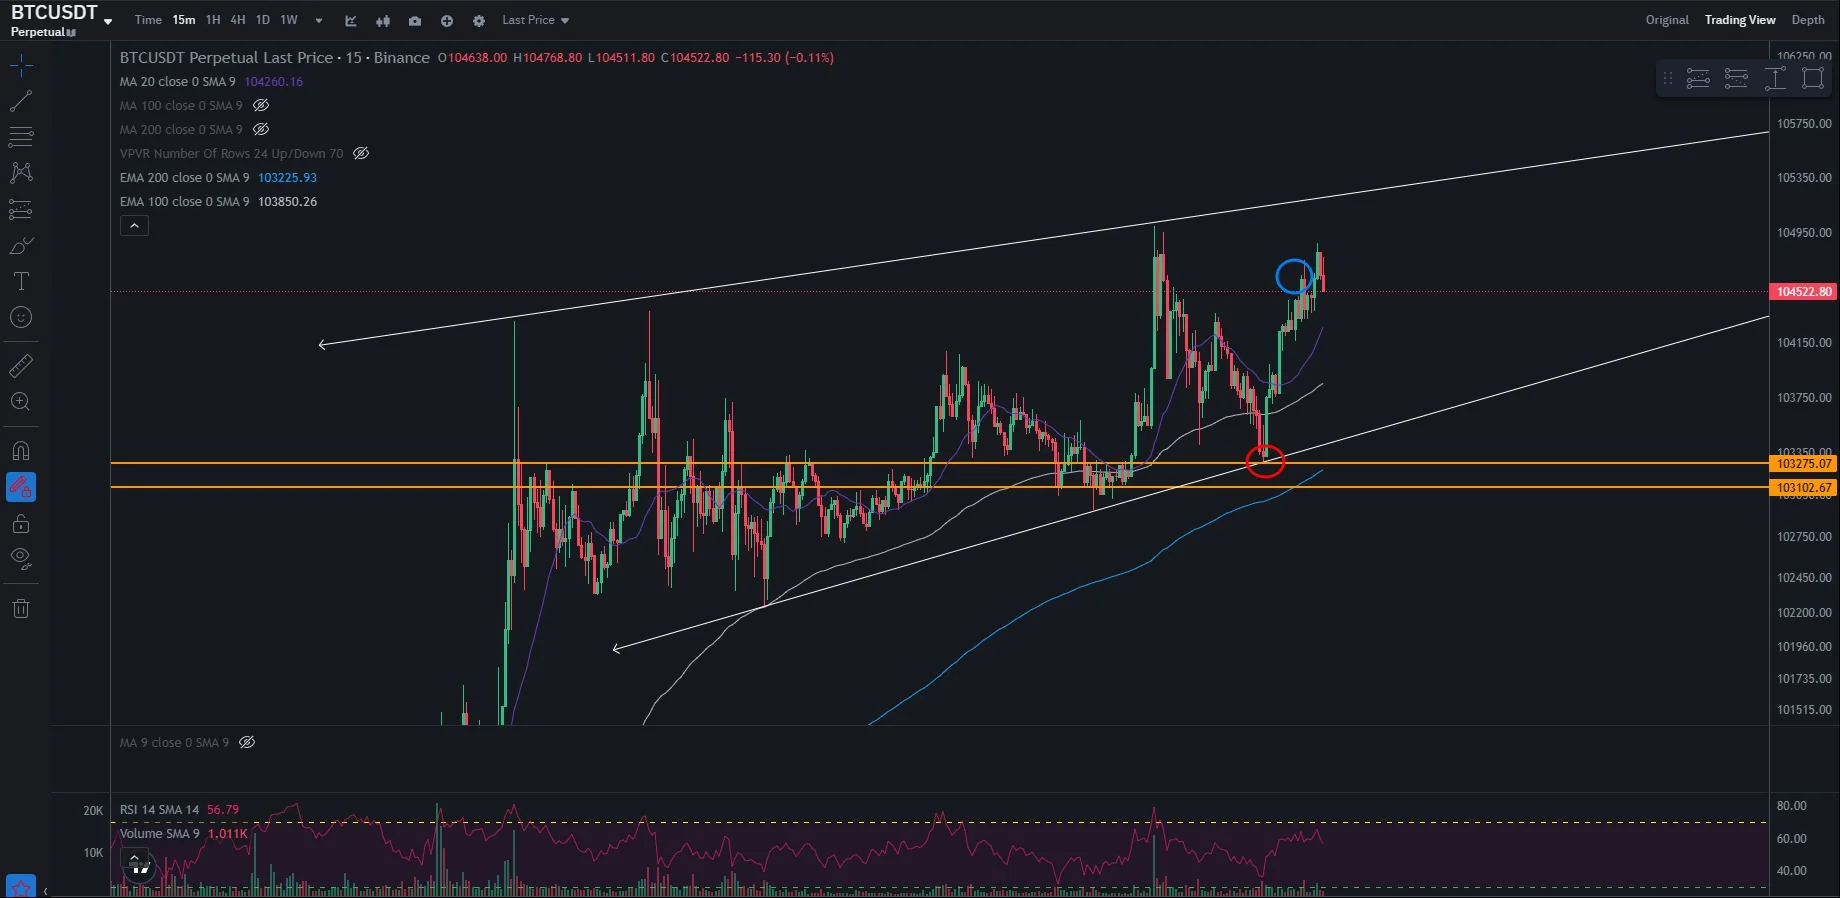Open chart settings gear icon
This screenshot has height=898, width=1840.
tap(479, 21)
